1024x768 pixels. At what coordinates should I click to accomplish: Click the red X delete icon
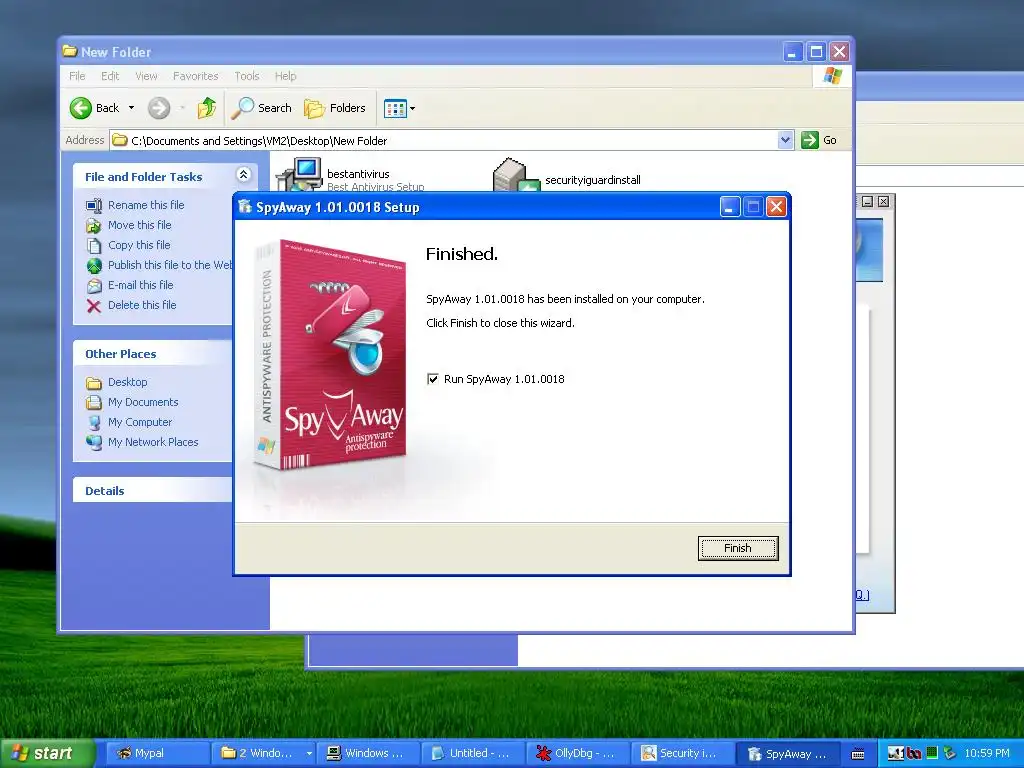pos(94,306)
